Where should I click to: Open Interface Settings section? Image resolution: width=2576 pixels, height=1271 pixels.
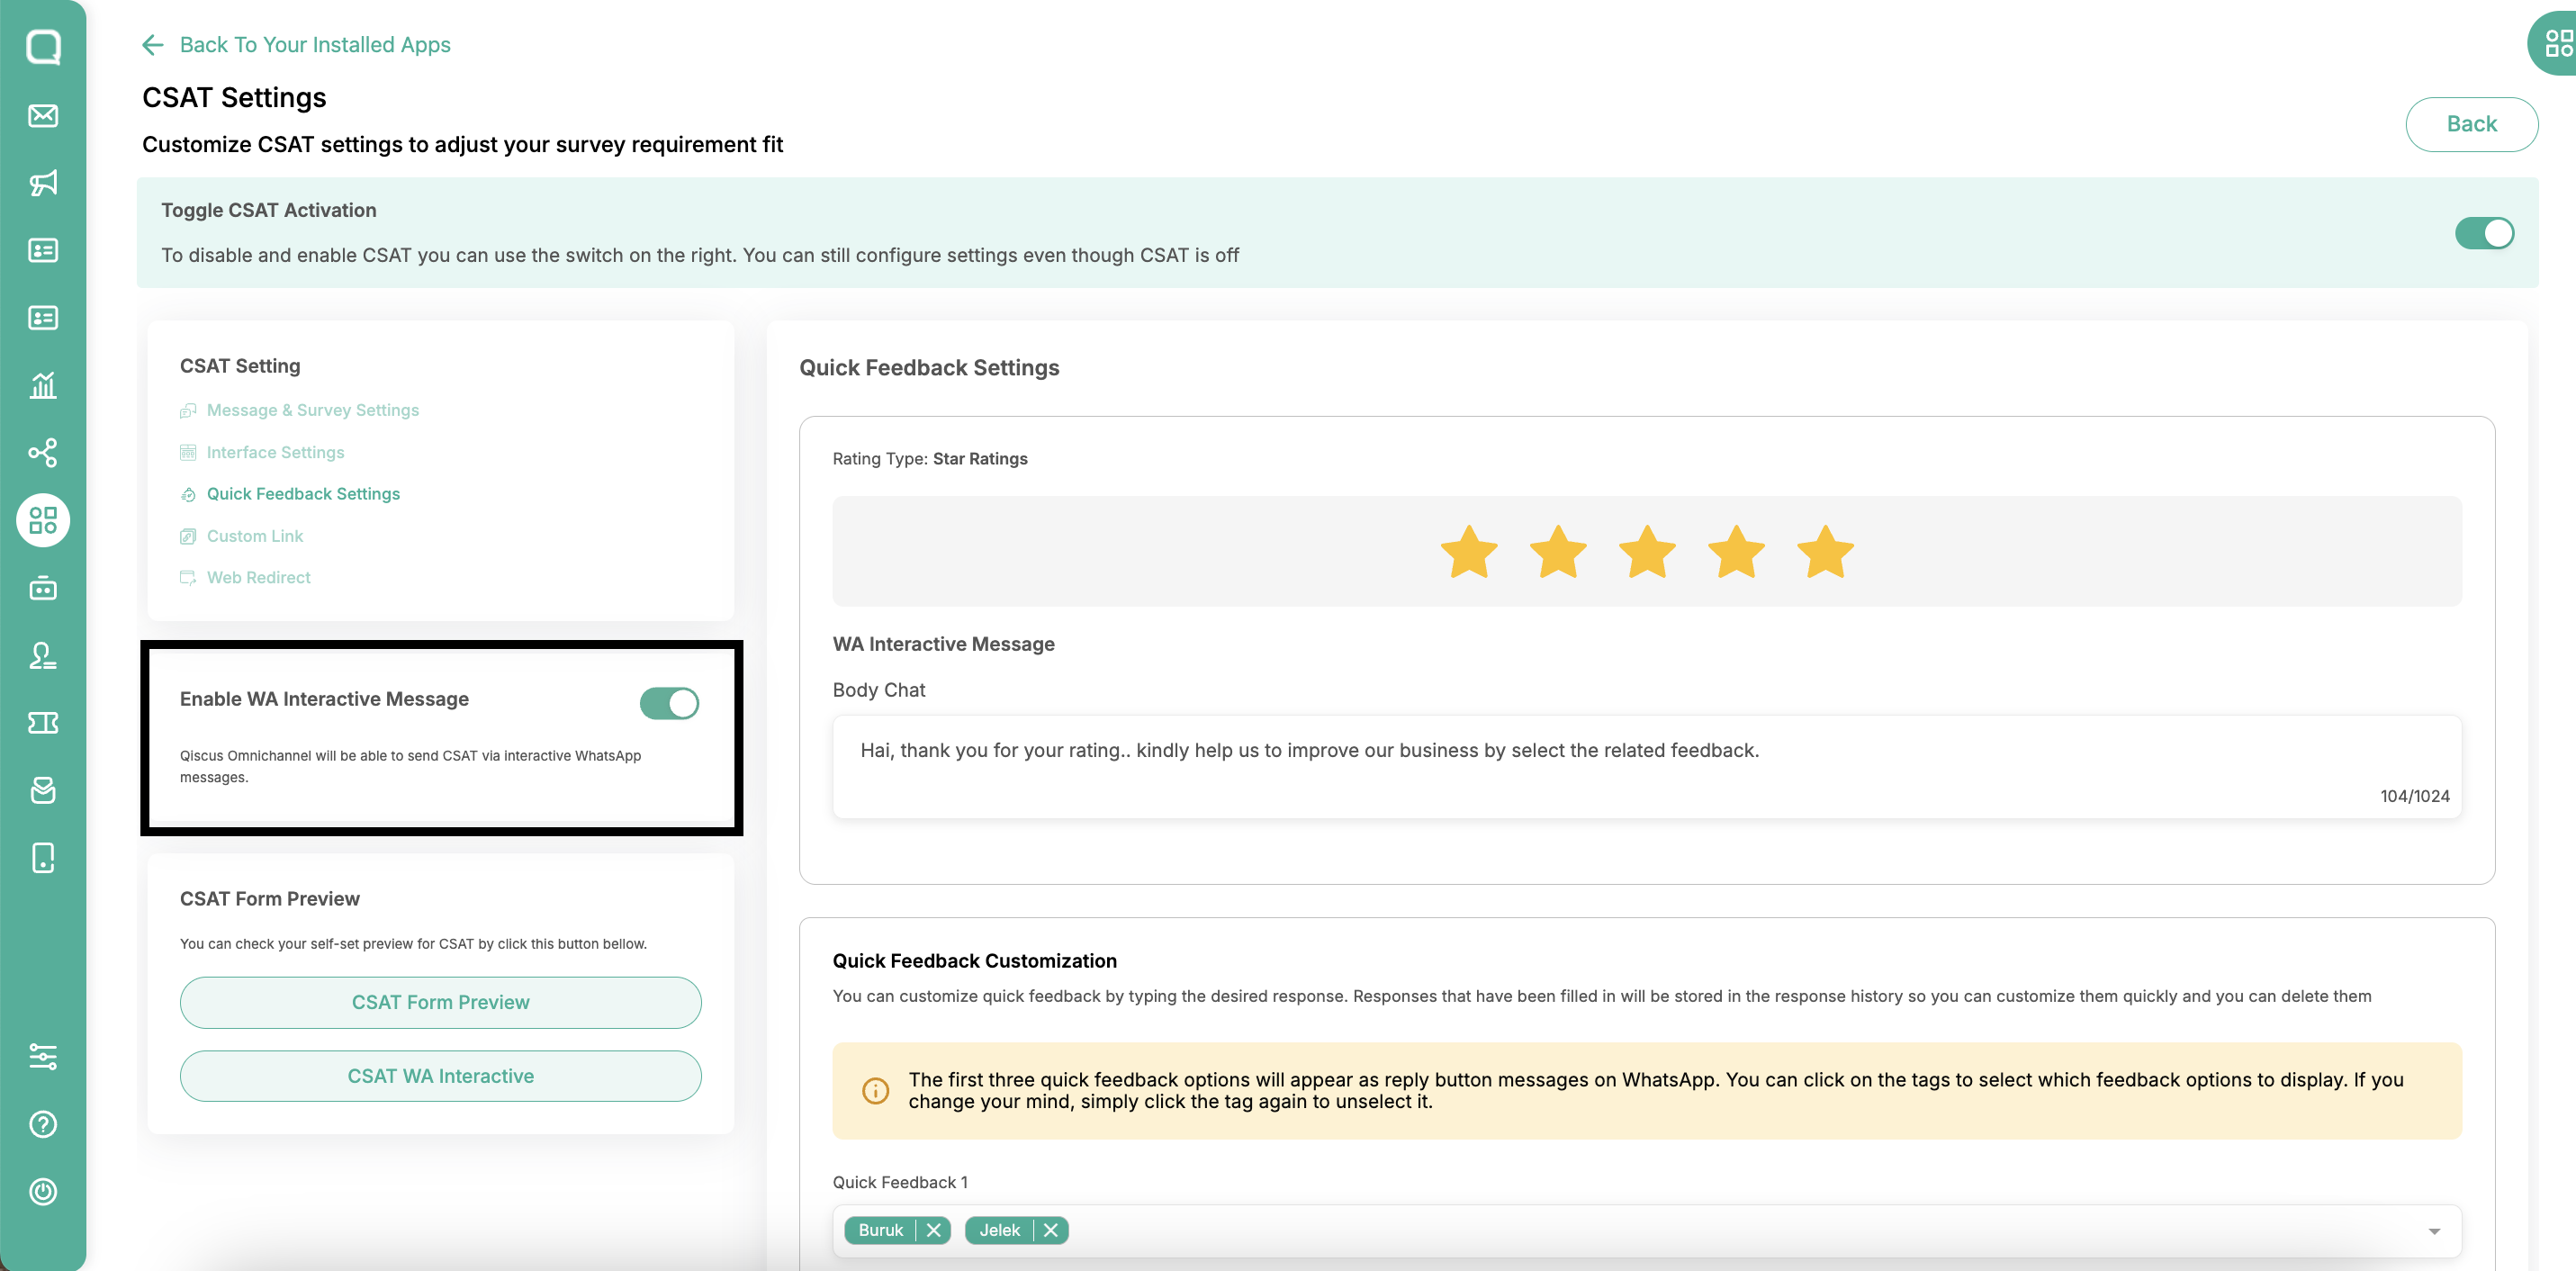click(x=262, y=452)
